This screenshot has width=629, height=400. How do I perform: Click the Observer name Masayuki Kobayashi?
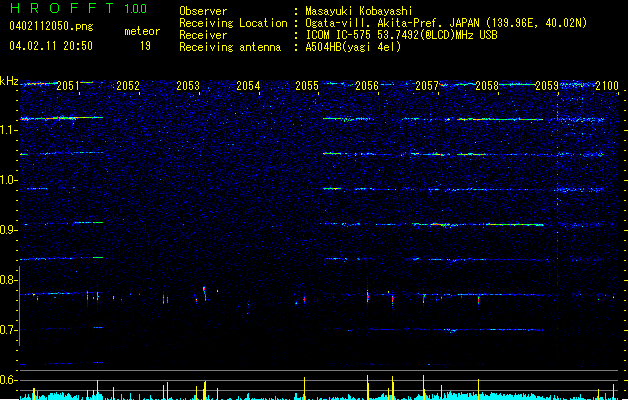pyautogui.click(x=359, y=11)
